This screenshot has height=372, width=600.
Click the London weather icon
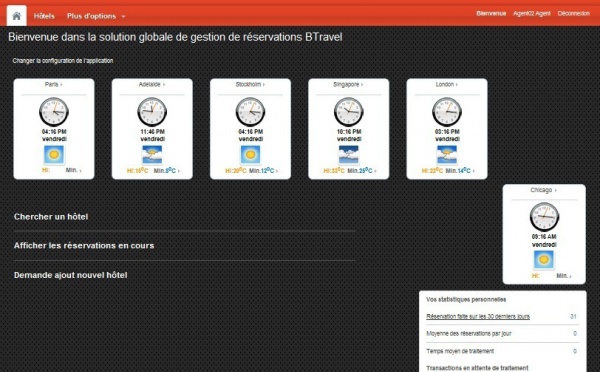coord(447,155)
